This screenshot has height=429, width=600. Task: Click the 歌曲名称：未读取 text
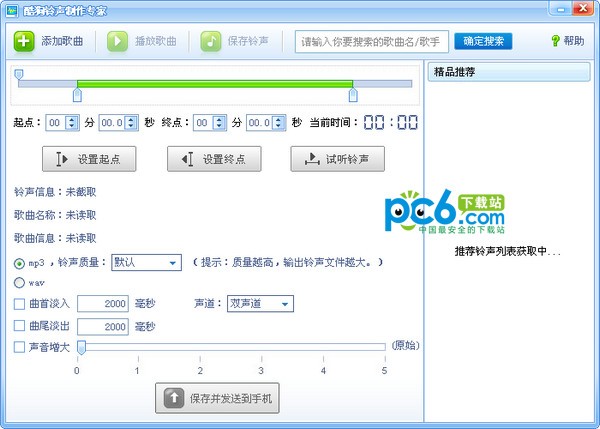click(x=55, y=215)
